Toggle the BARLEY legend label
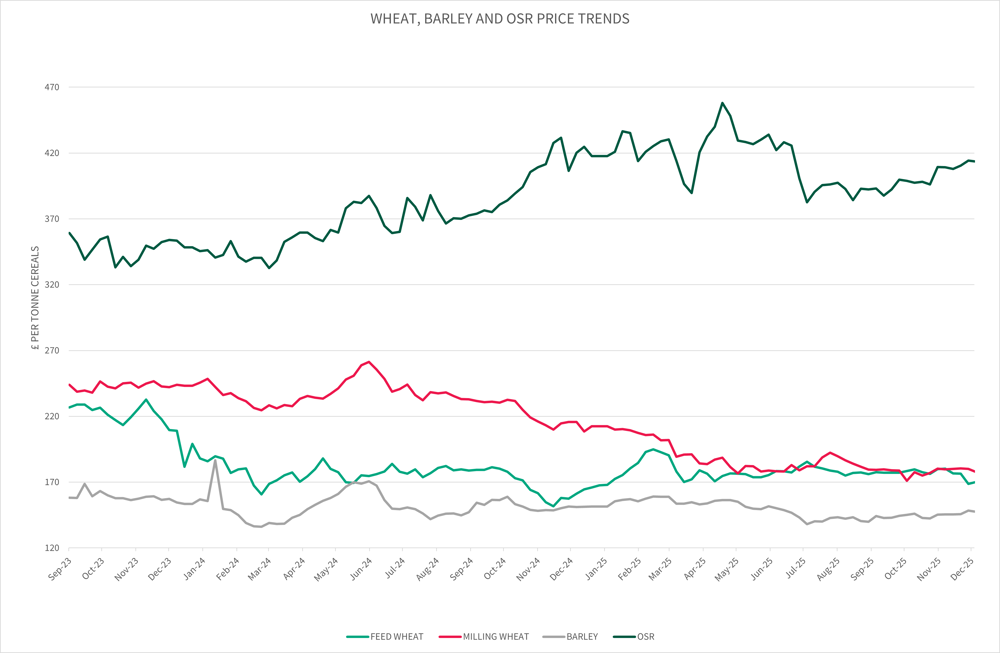This screenshot has width=1000, height=653. click(582, 636)
